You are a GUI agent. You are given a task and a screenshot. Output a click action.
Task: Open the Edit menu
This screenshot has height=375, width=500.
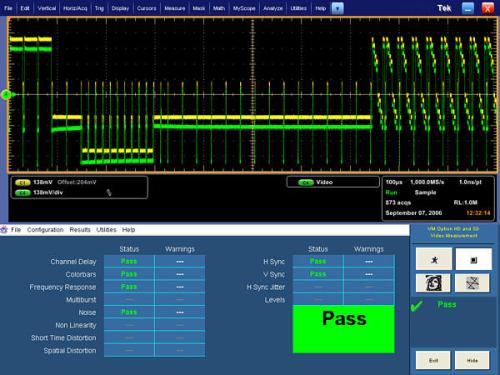[25, 8]
